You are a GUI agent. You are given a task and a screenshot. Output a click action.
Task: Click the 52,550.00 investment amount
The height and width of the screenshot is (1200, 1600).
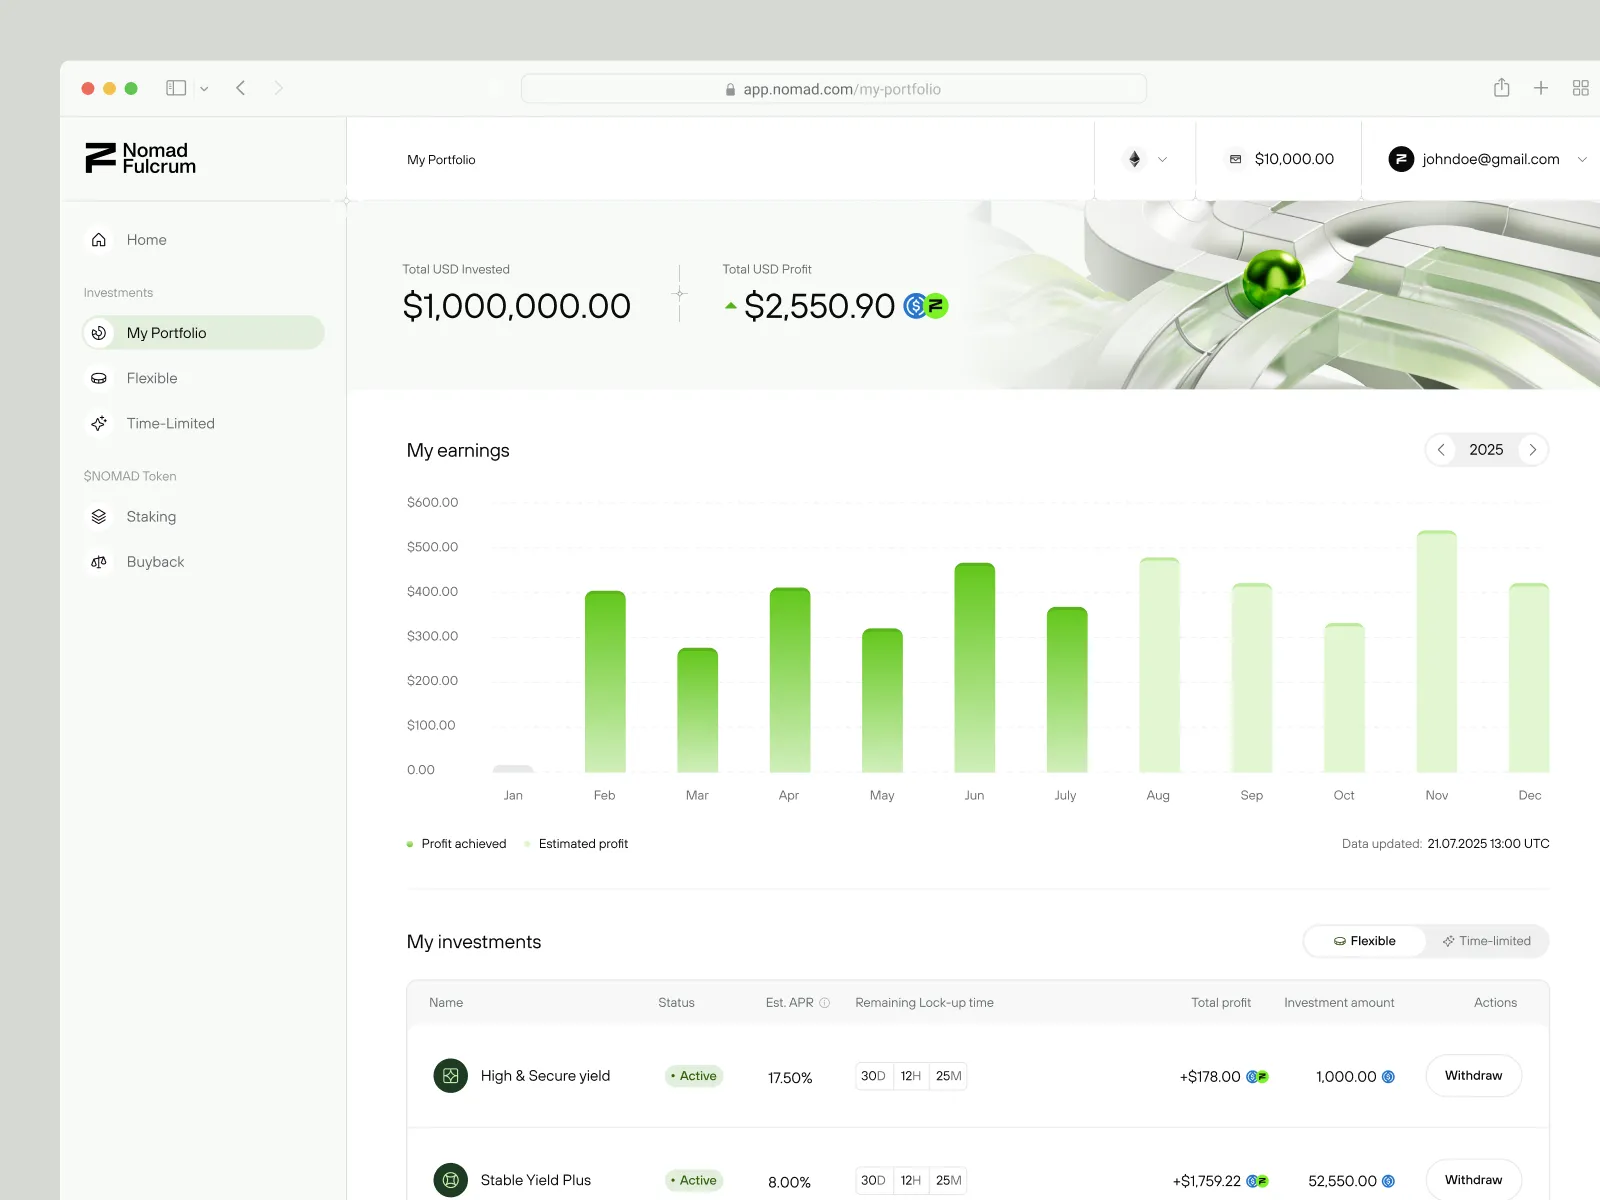pyautogui.click(x=1342, y=1181)
